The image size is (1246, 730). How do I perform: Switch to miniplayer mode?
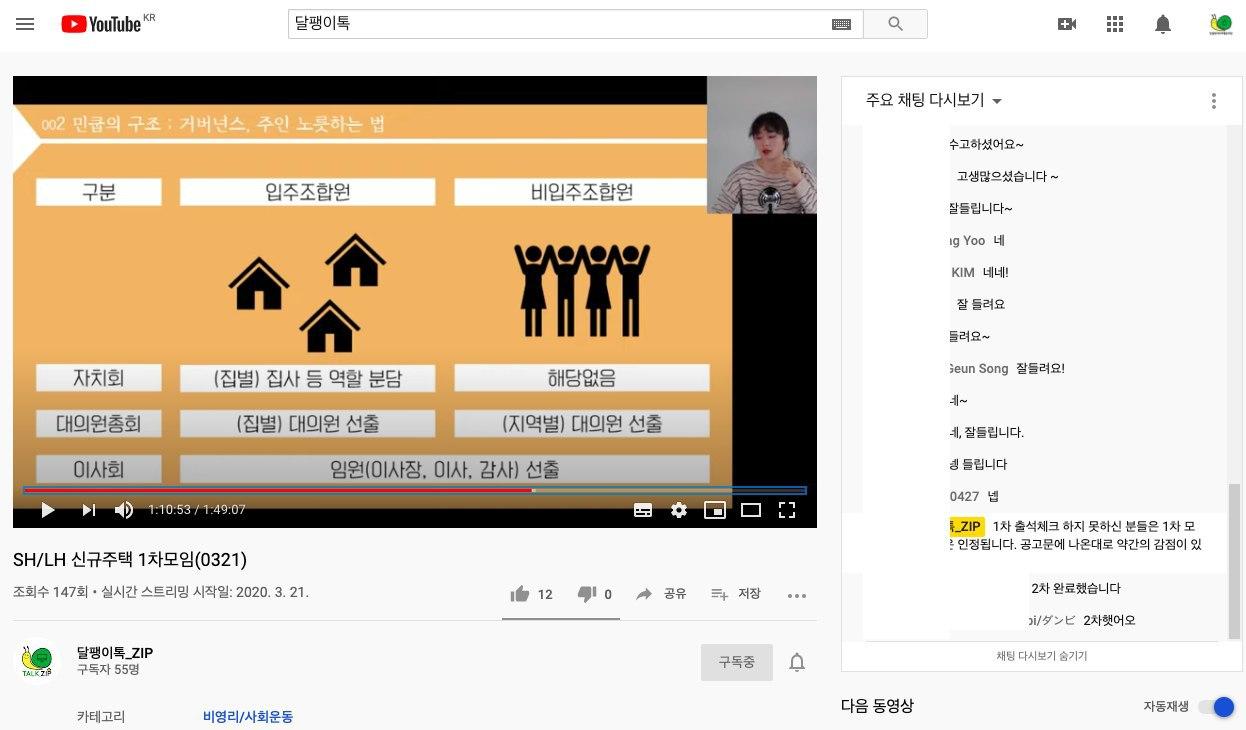tap(715, 510)
